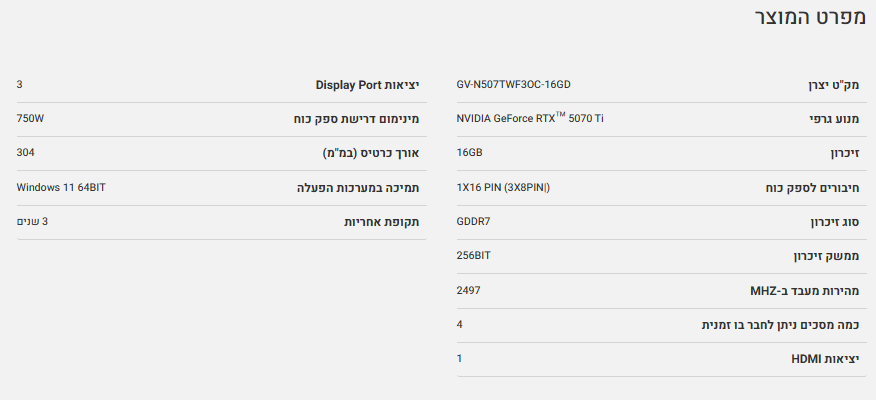Screen dimensions: 876x400
Task: Click the יציאות Display Port label
Action: [367, 85]
